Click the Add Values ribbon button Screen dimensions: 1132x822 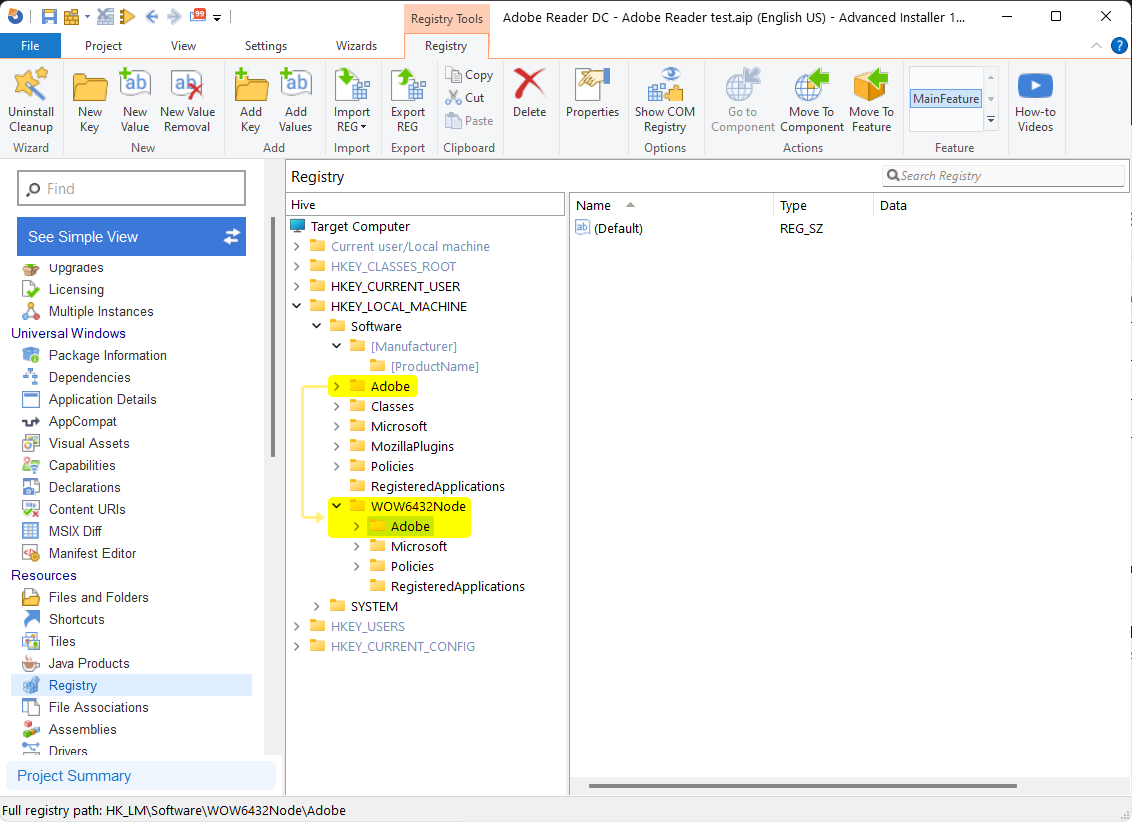coord(295,100)
